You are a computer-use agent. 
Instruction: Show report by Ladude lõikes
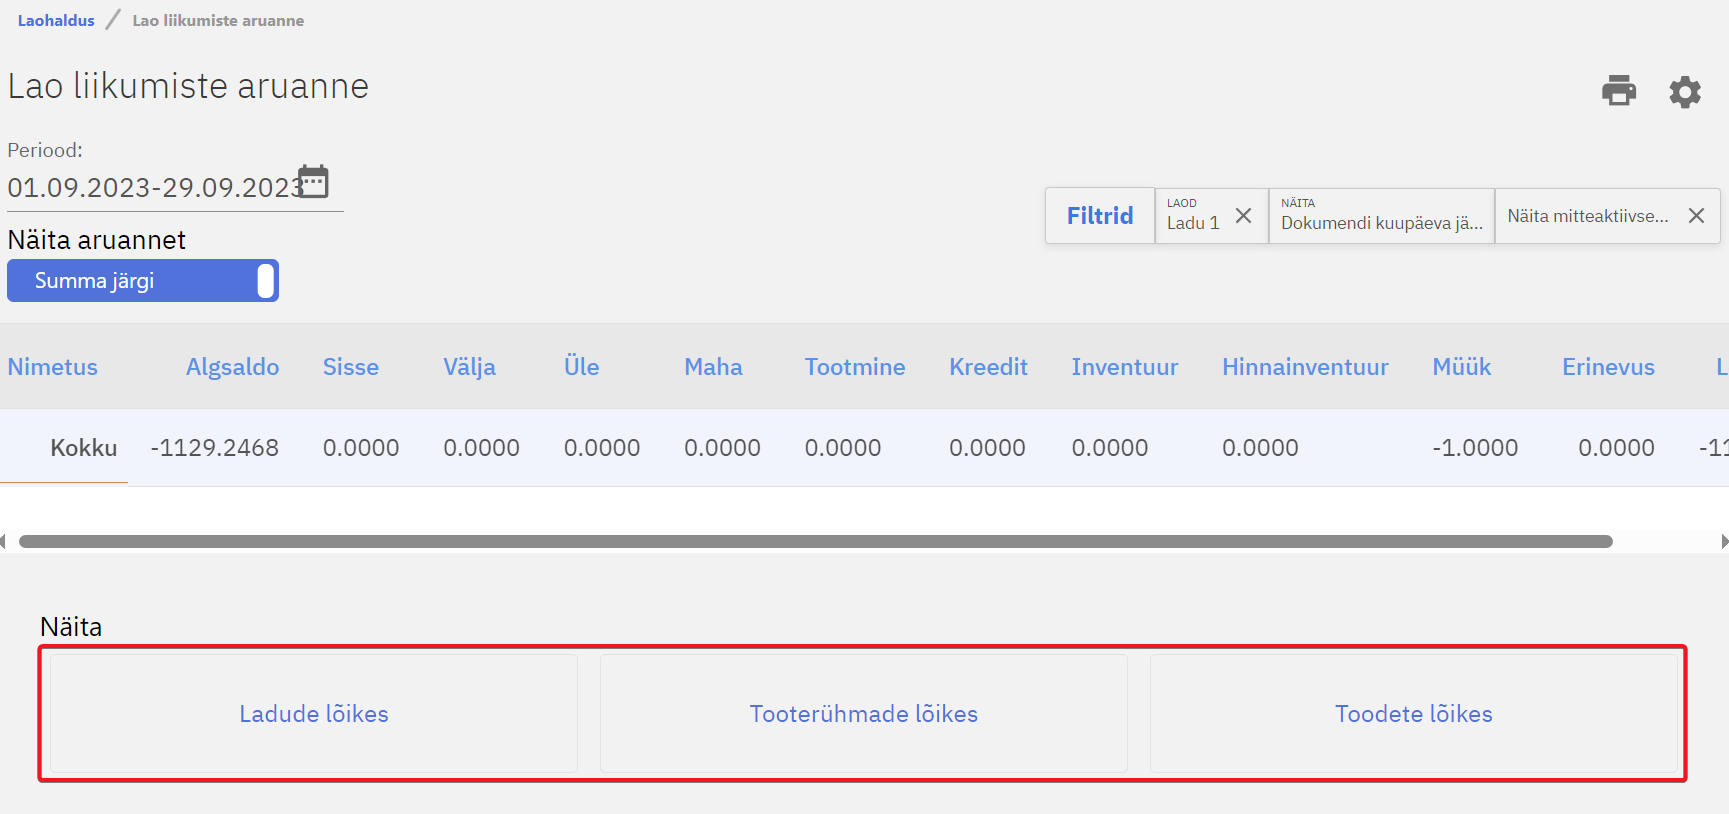point(314,714)
